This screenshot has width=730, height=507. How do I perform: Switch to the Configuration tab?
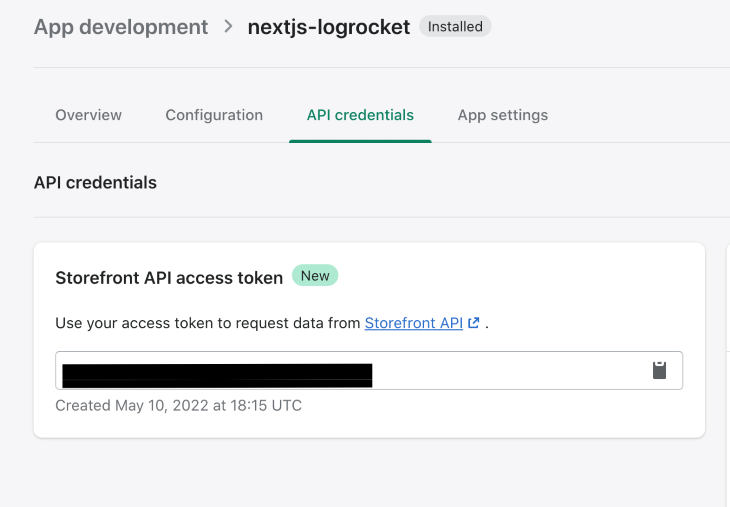(x=214, y=115)
